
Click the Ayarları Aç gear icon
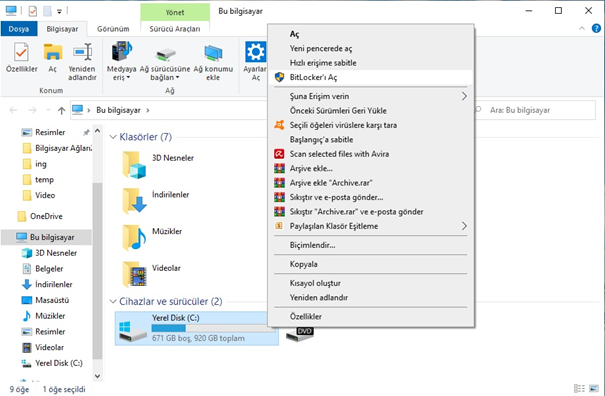[255, 52]
